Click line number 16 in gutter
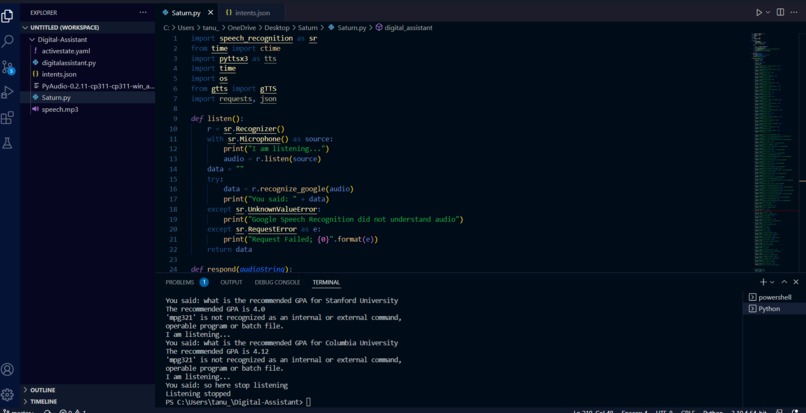 [173, 189]
